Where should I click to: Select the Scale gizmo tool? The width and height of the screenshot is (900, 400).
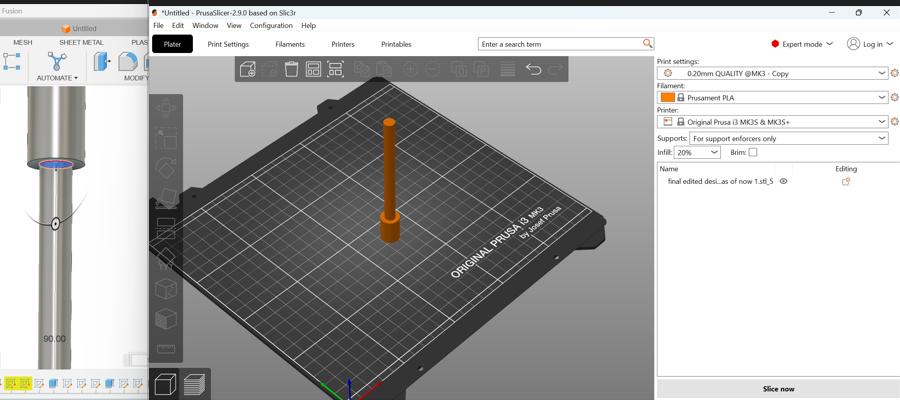[166, 138]
